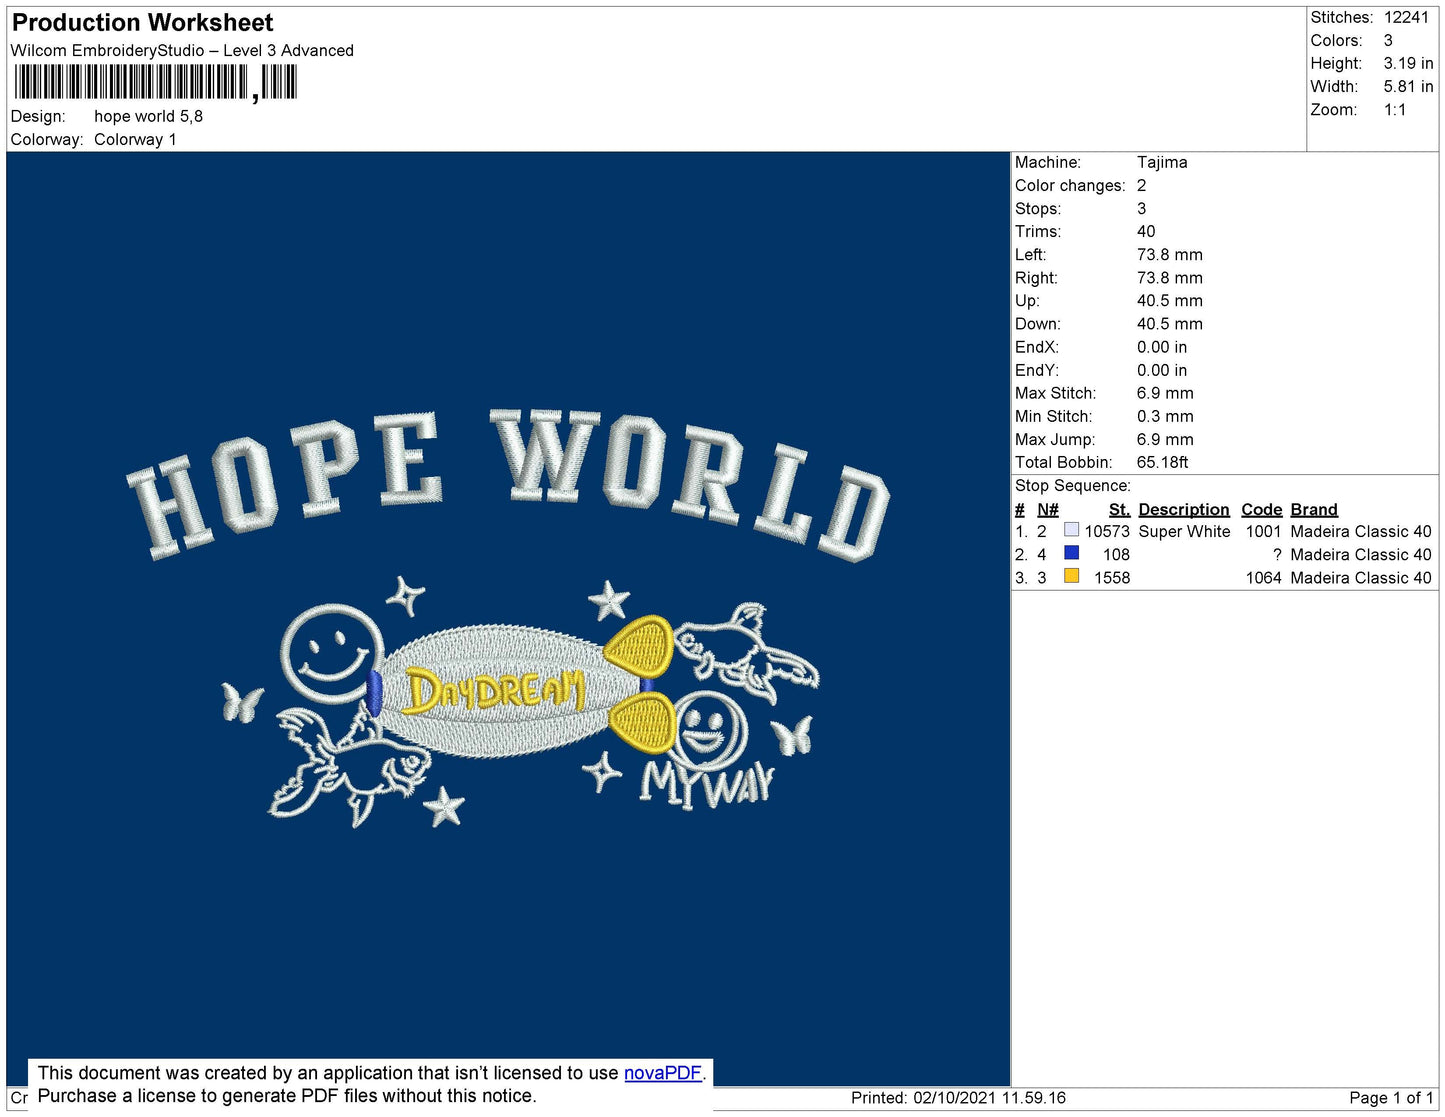Screen dimensions: 1445x1117
Task: Click the barcode at the top
Action: tap(155, 82)
